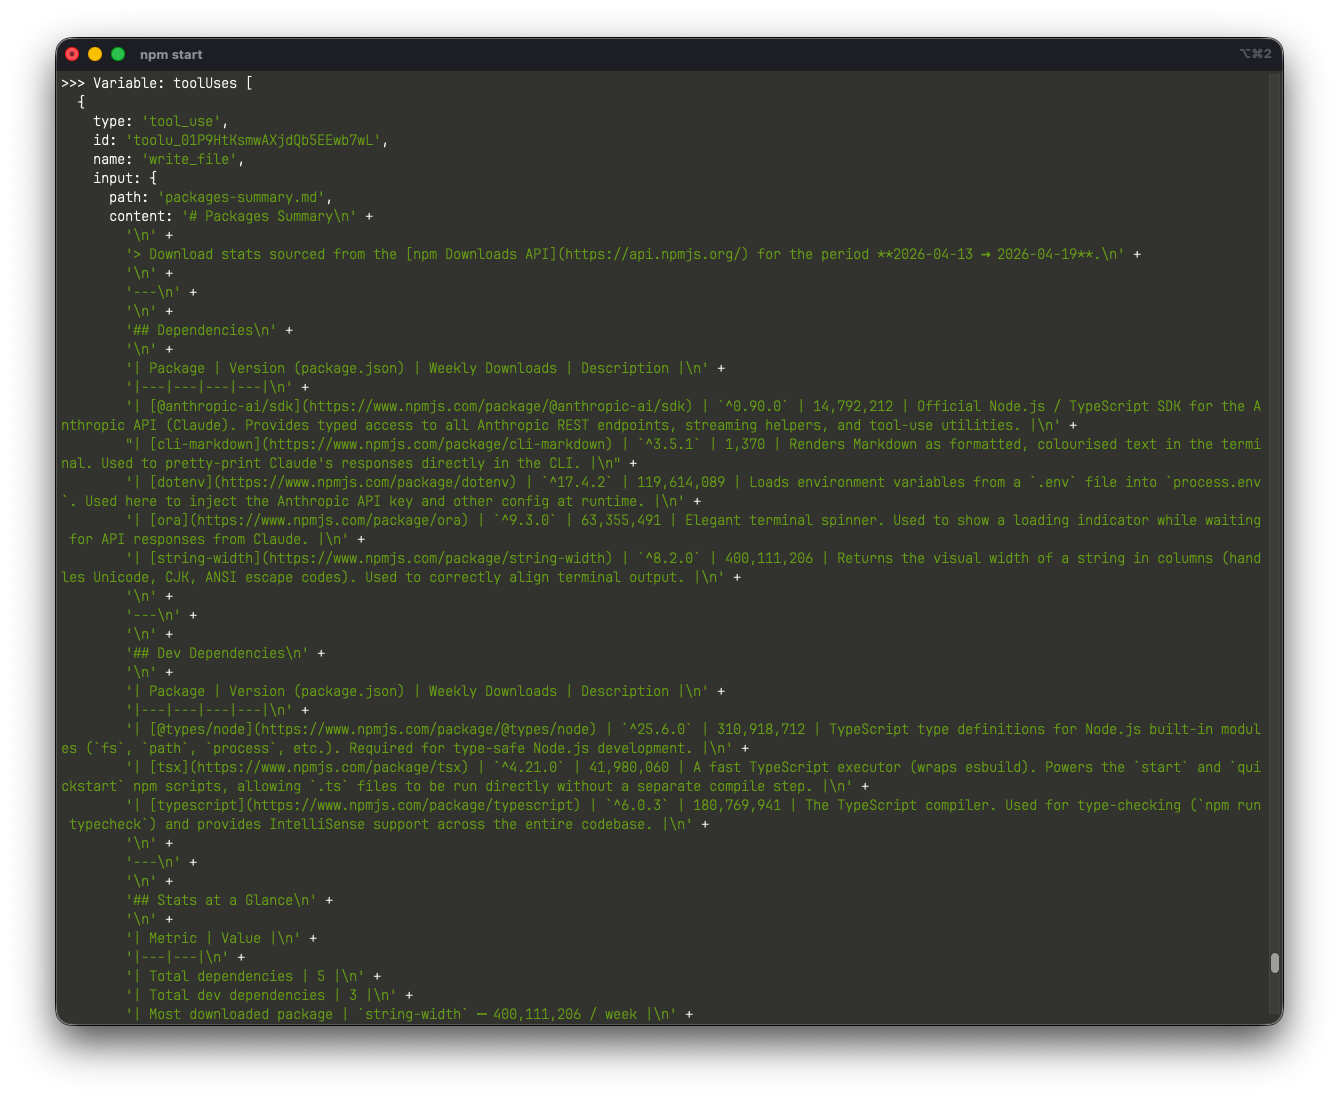Open the string-width npmjs package URL
Viewport: 1339px width, 1099px height.
pos(437,558)
